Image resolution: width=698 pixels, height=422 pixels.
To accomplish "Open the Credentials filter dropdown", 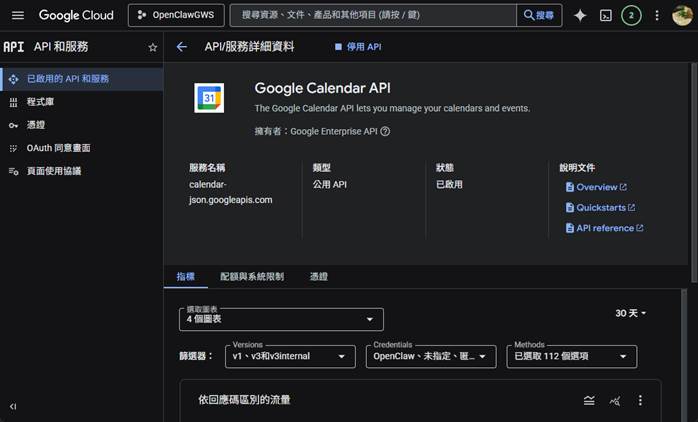I will point(431,357).
